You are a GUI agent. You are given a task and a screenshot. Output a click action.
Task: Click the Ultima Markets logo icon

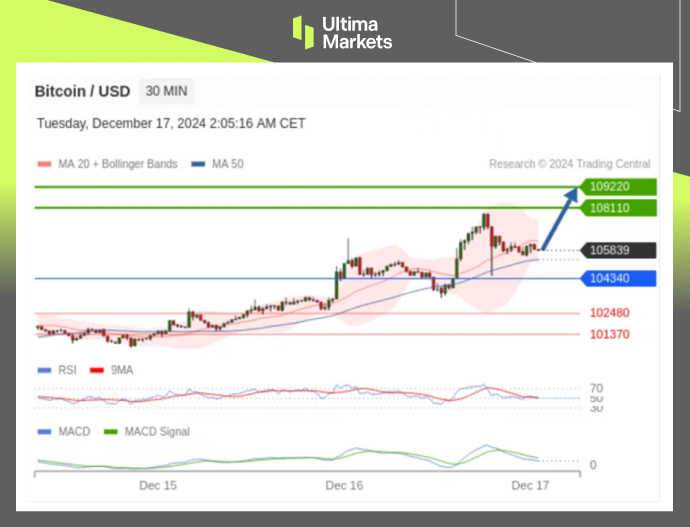303,32
